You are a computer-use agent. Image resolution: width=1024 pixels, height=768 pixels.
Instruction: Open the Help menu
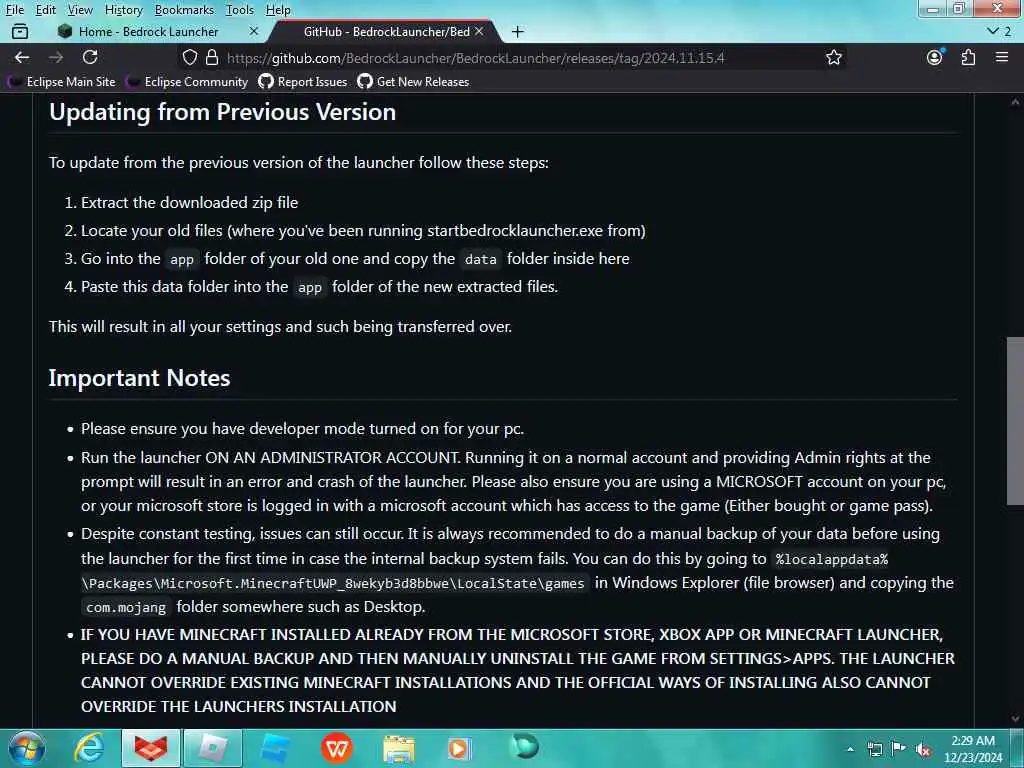[x=278, y=10]
